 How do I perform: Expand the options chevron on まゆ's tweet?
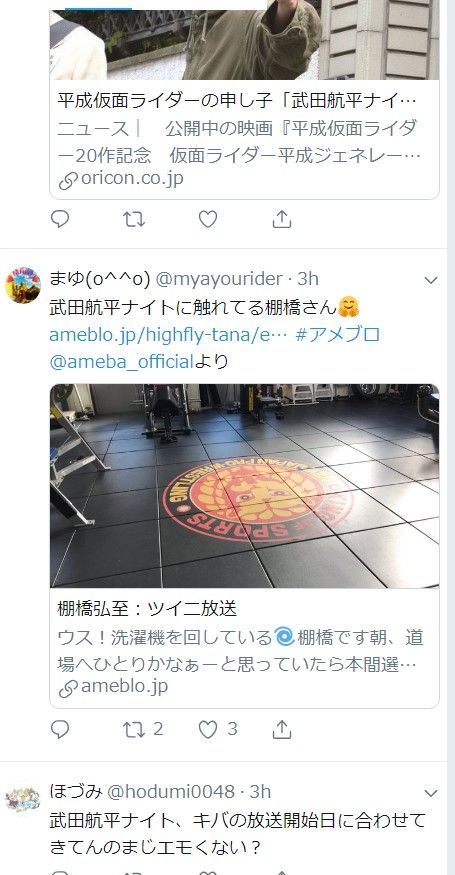click(430, 280)
